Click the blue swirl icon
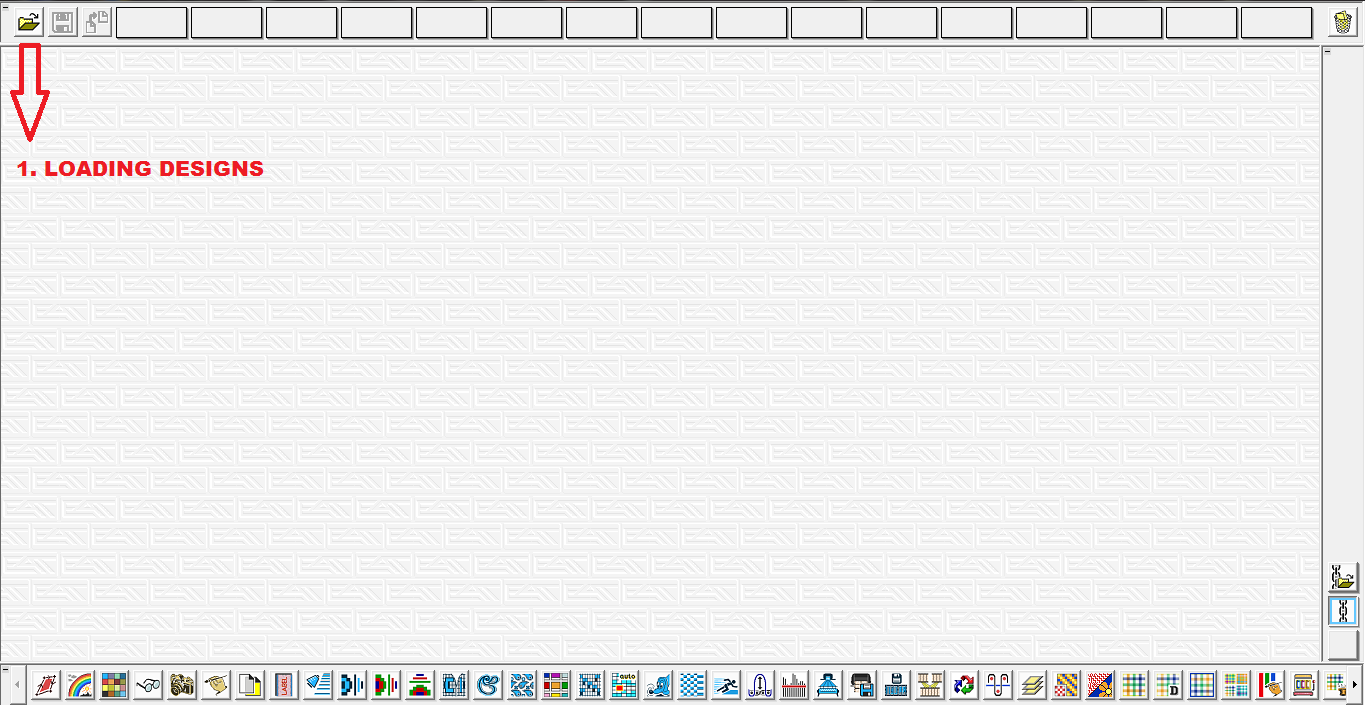The image size is (1365, 705). coord(488,685)
